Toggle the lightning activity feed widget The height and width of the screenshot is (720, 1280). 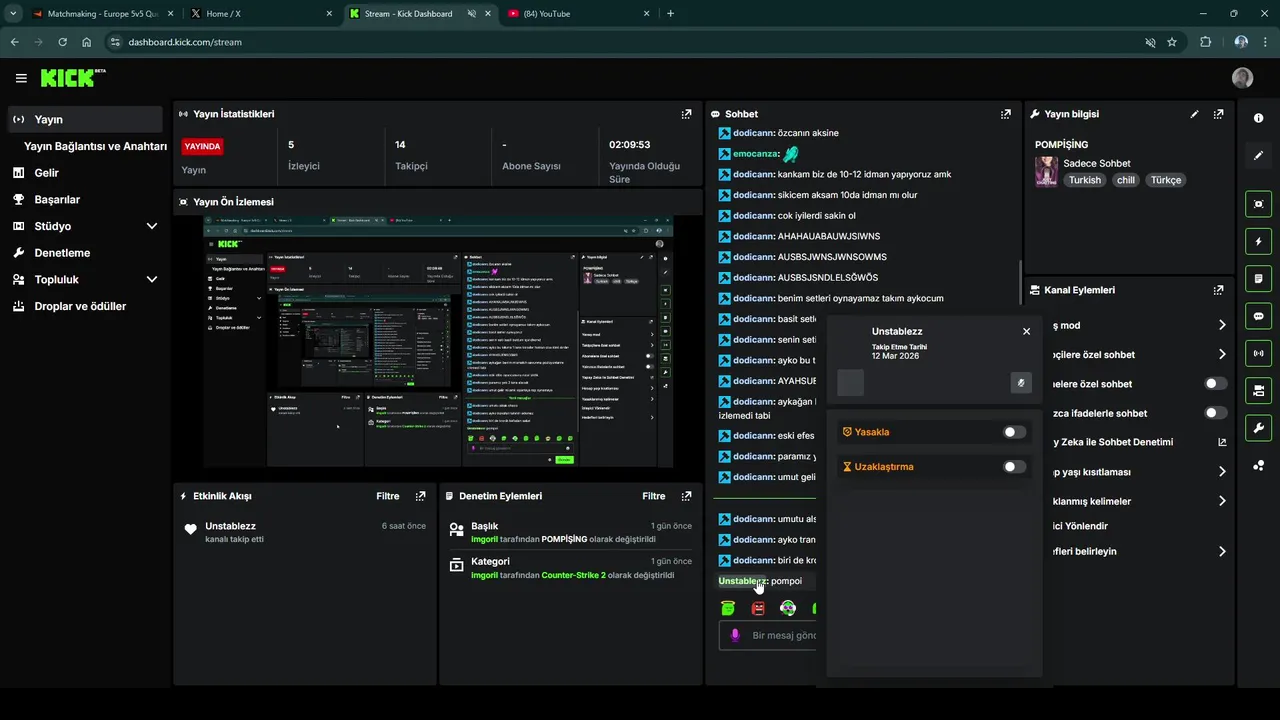click(x=1258, y=241)
